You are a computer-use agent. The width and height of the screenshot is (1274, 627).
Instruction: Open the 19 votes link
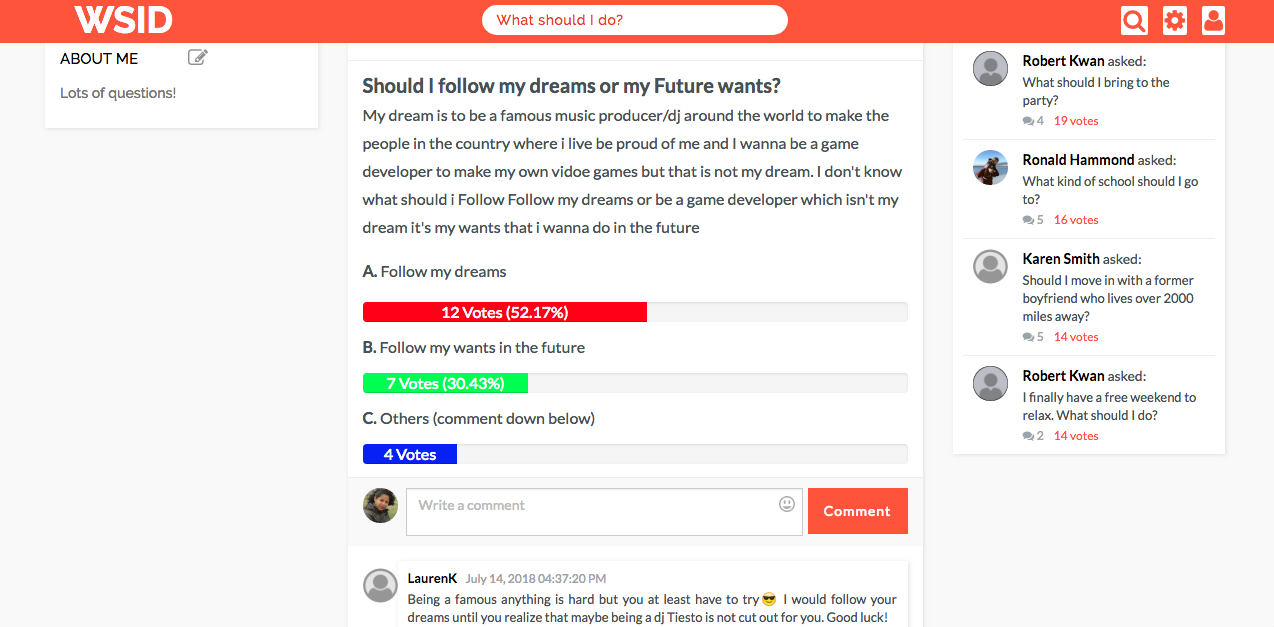(x=1075, y=120)
